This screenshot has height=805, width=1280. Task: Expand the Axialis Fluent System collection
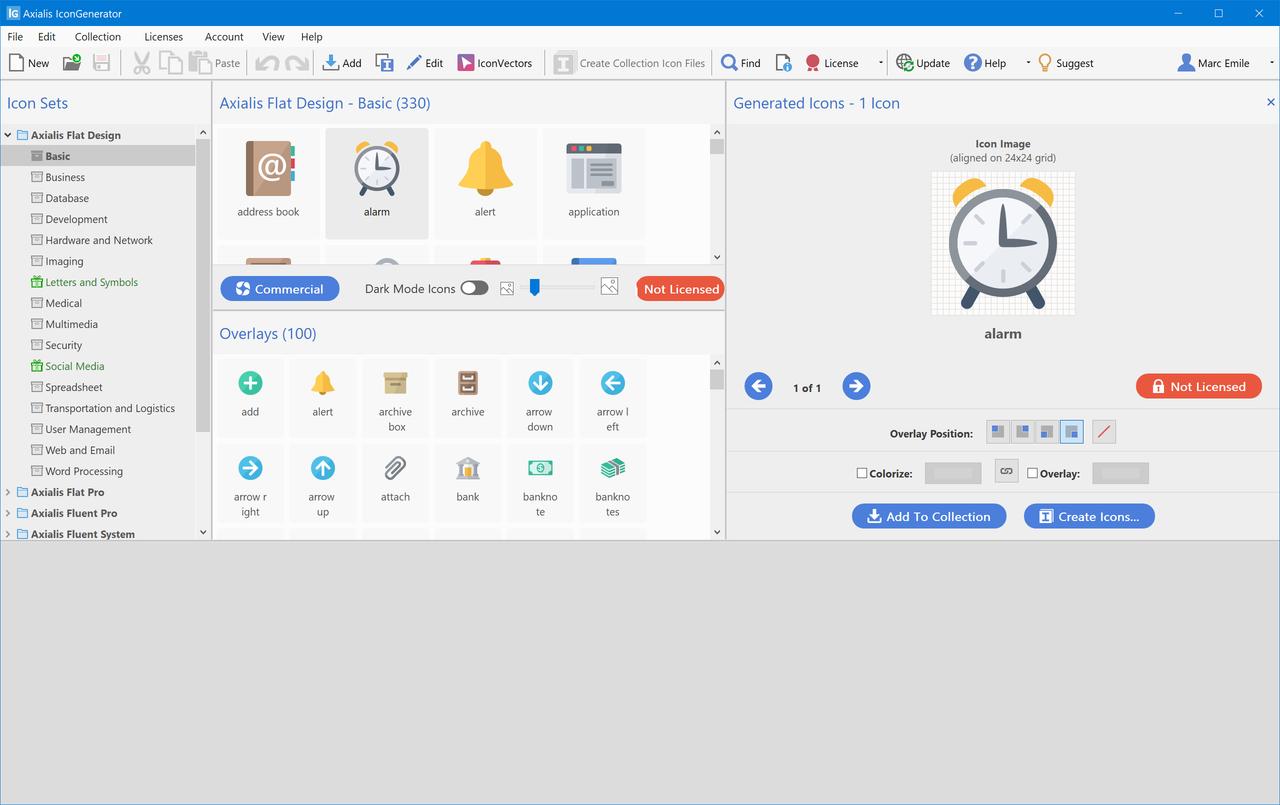tap(7, 533)
